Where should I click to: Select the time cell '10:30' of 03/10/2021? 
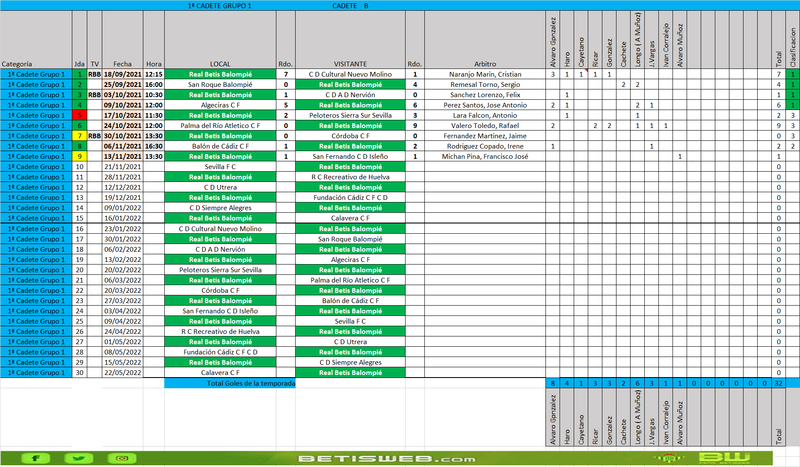(154, 94)
